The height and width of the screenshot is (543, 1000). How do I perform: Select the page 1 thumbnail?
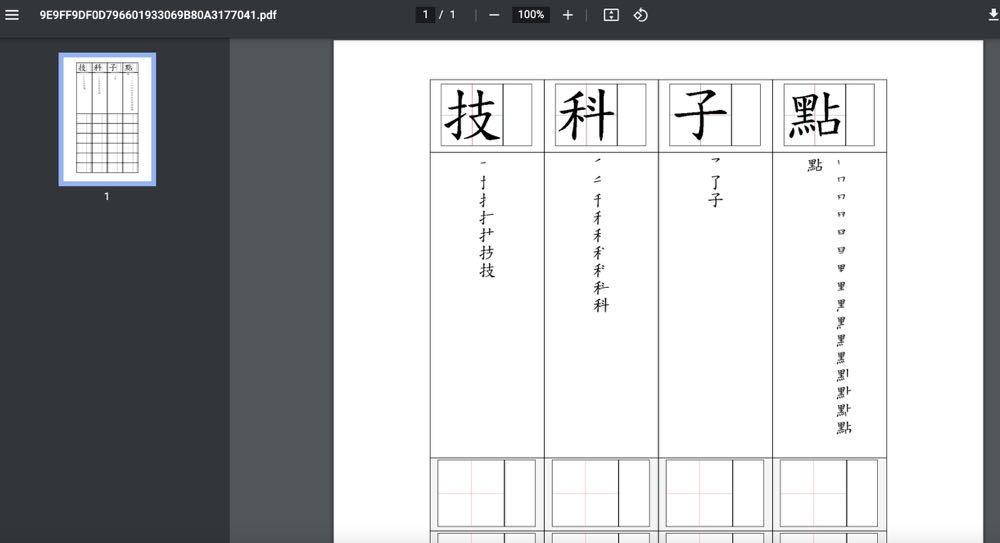[x=107, y=119]
